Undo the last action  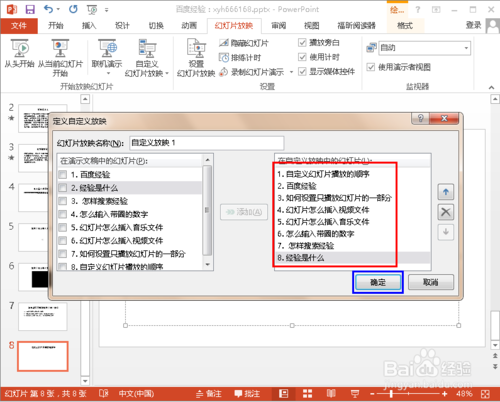coord(49,9)
